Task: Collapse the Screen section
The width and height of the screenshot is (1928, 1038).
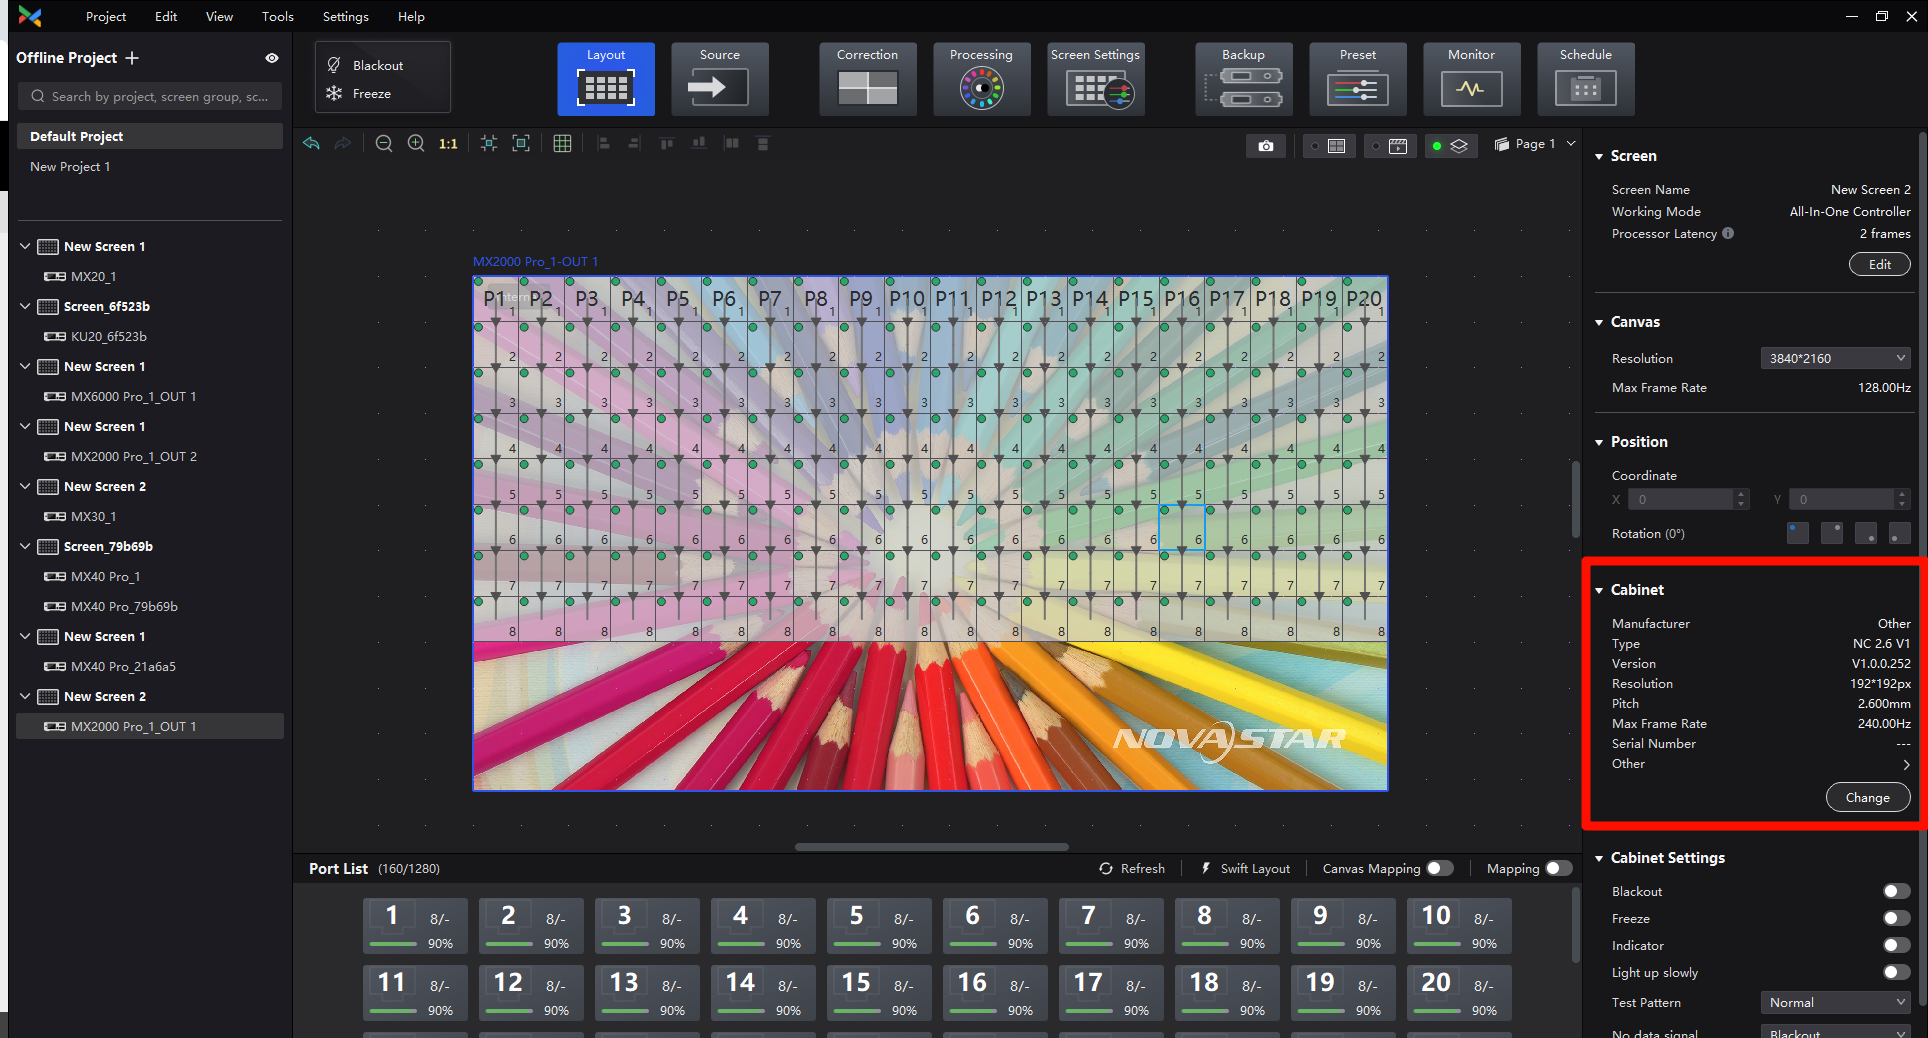Action: pyautogui.click(x=1600, y=156)
